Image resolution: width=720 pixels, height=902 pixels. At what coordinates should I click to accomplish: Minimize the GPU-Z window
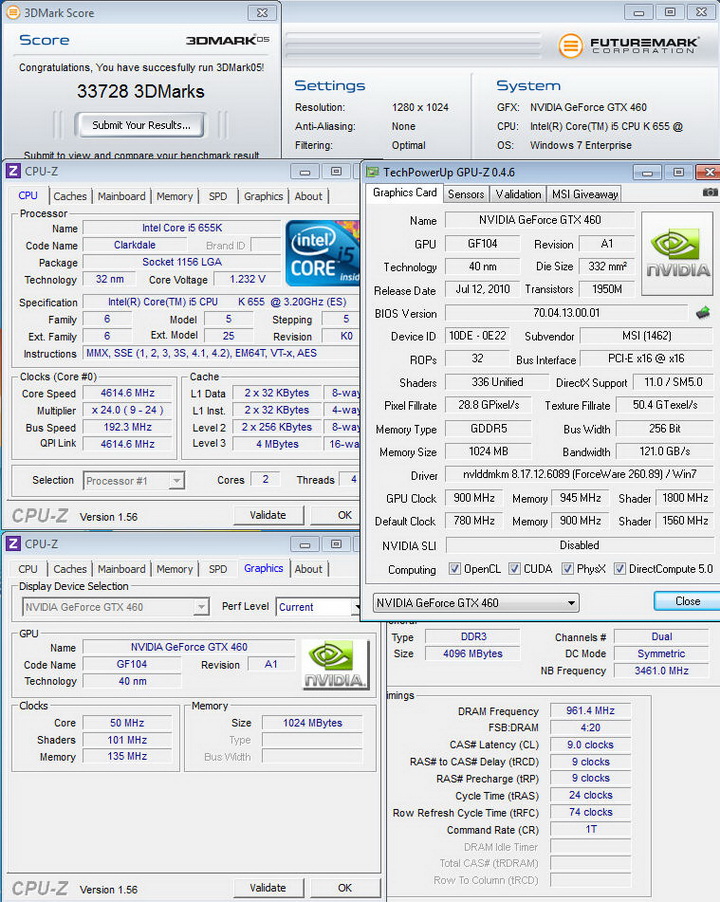[647, 172]
